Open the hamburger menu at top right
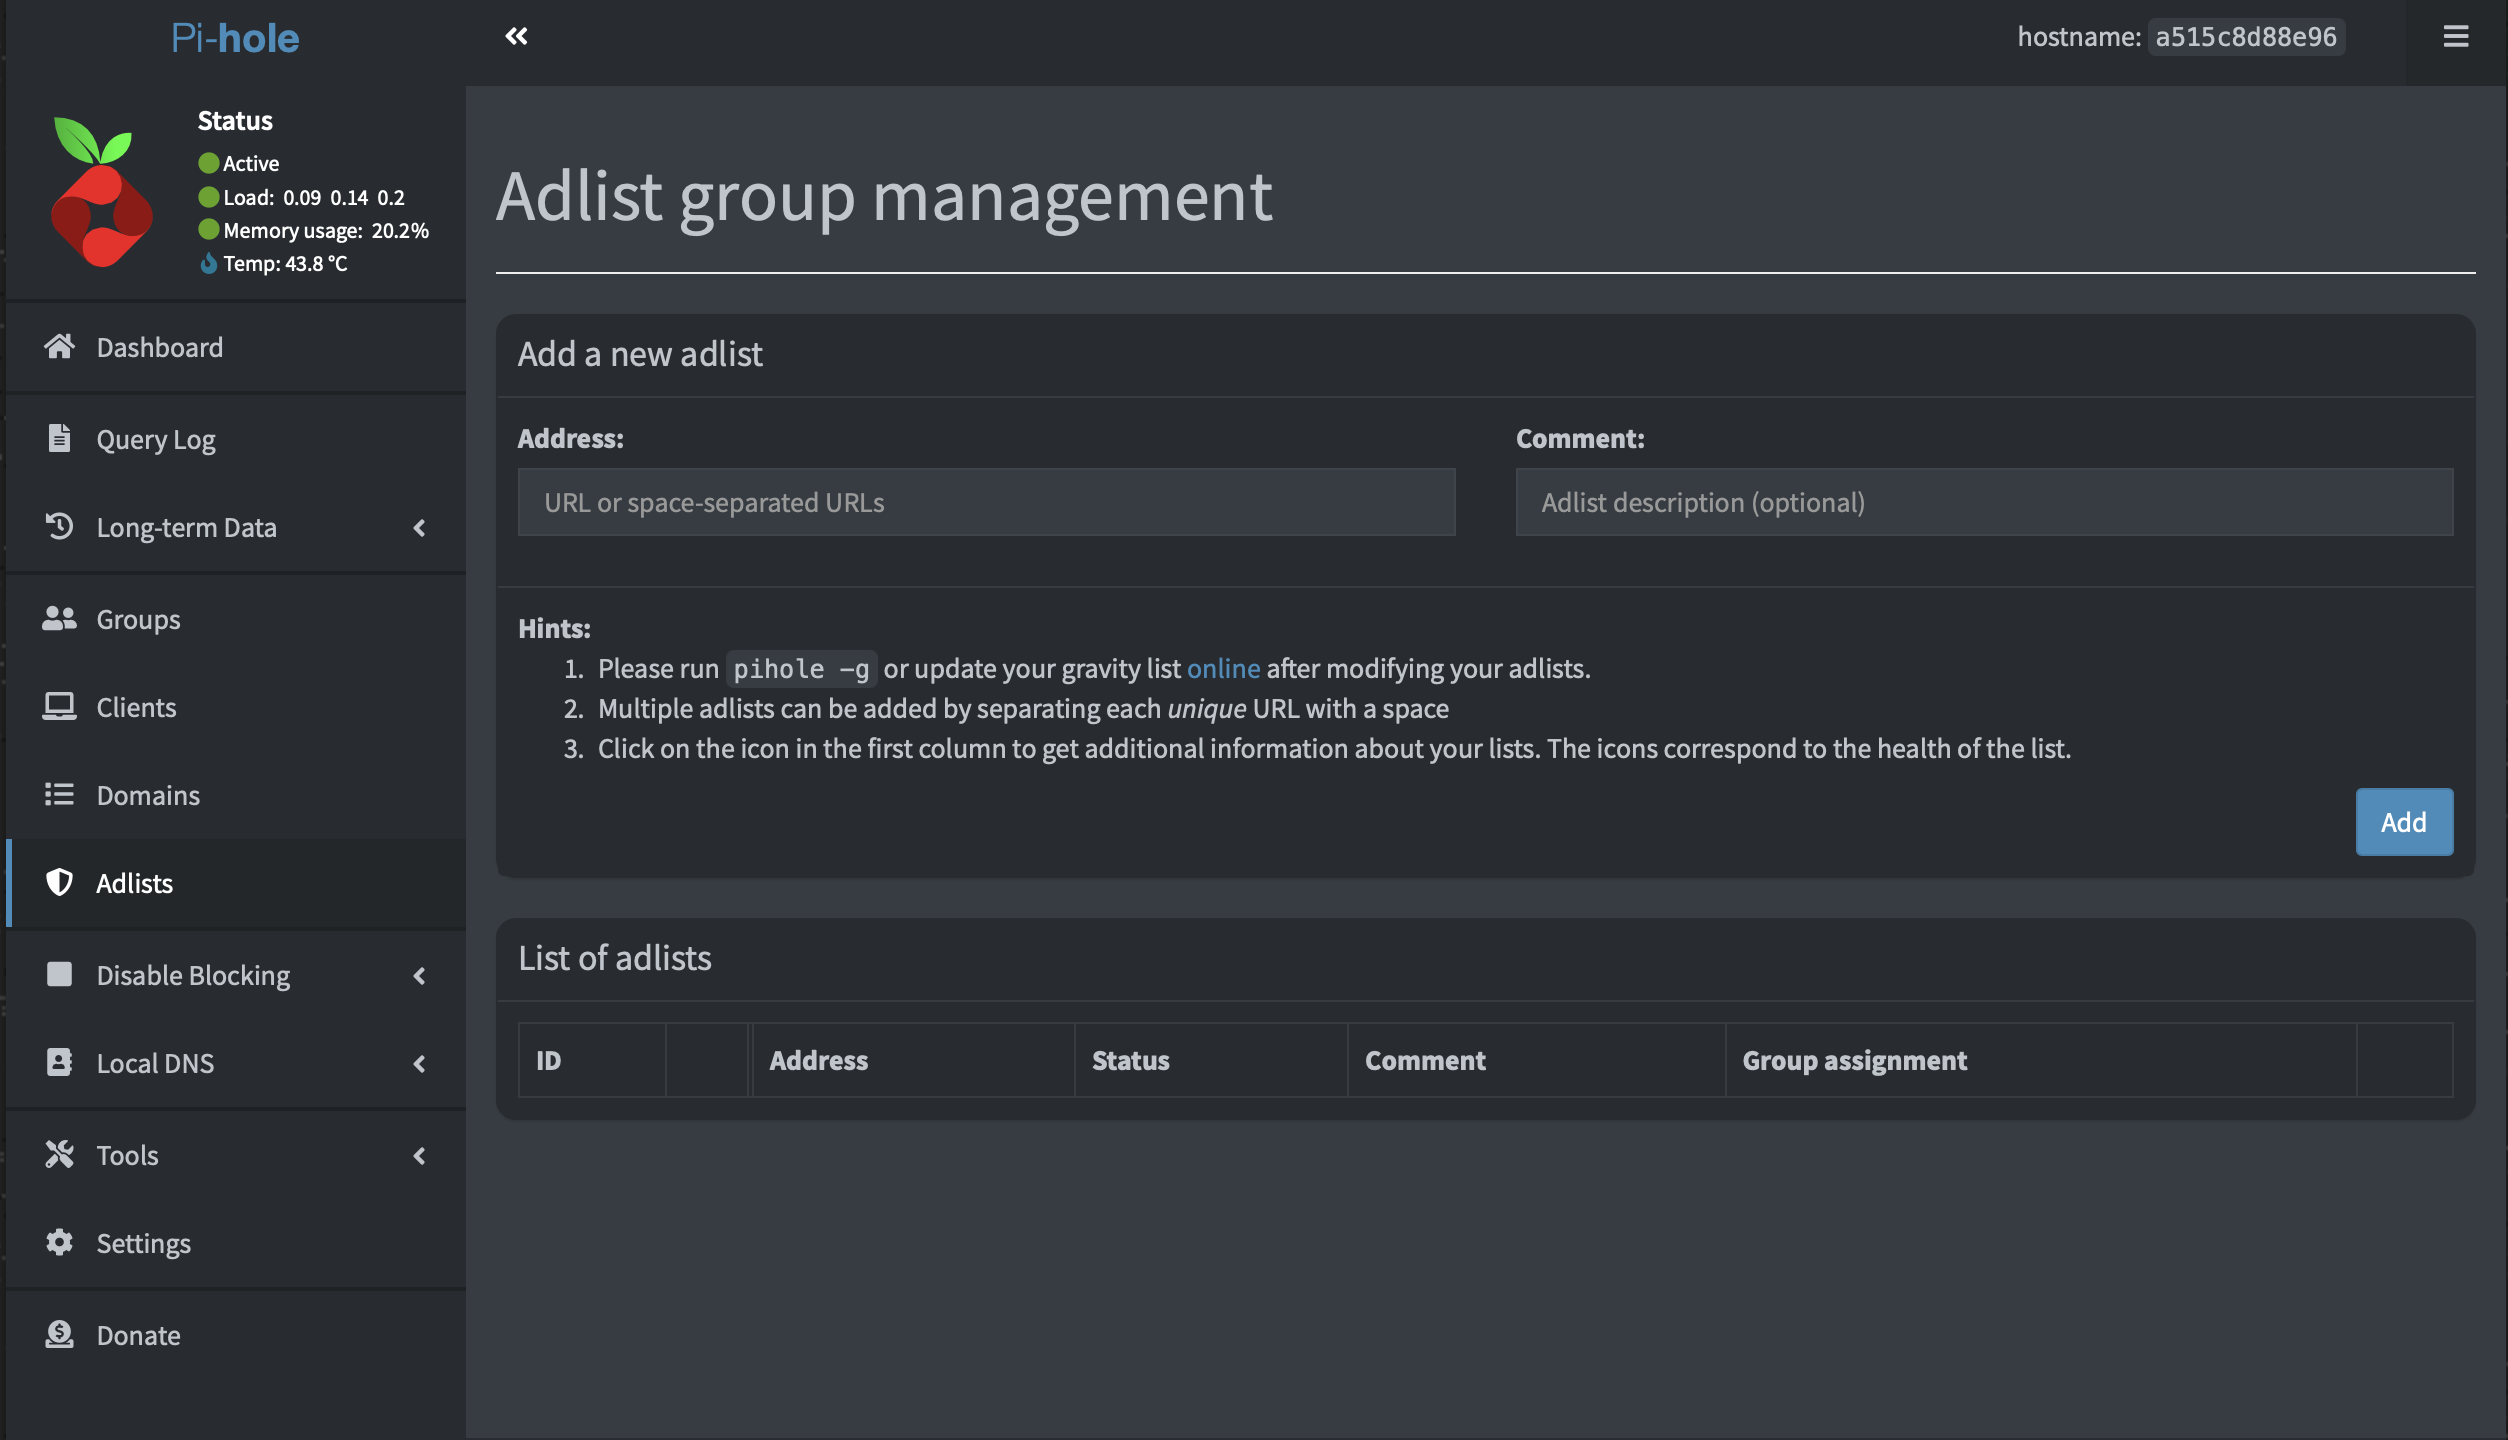This screenshot has height=1440, width=2508. coord(2456,37)
